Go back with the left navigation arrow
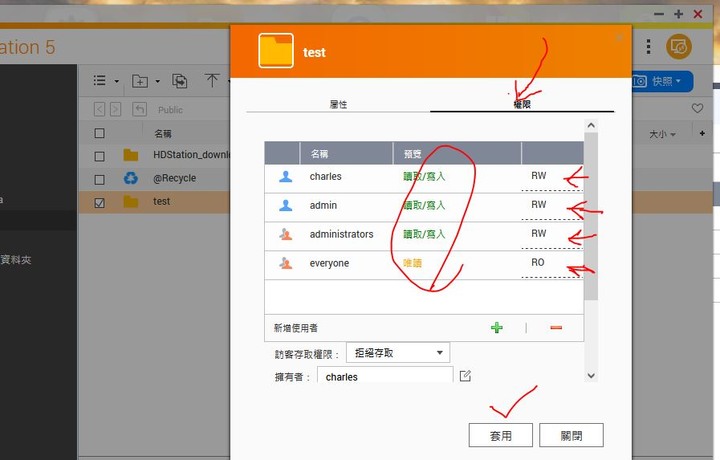Screen dimensions: 720x460 (99, 109)
